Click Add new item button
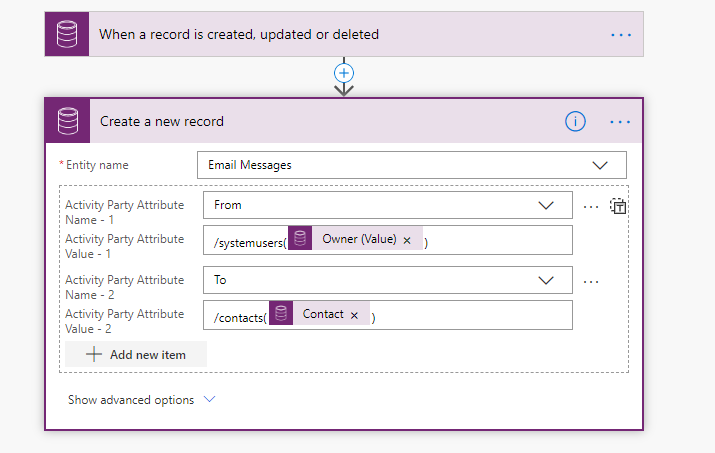 click(137, 354)
